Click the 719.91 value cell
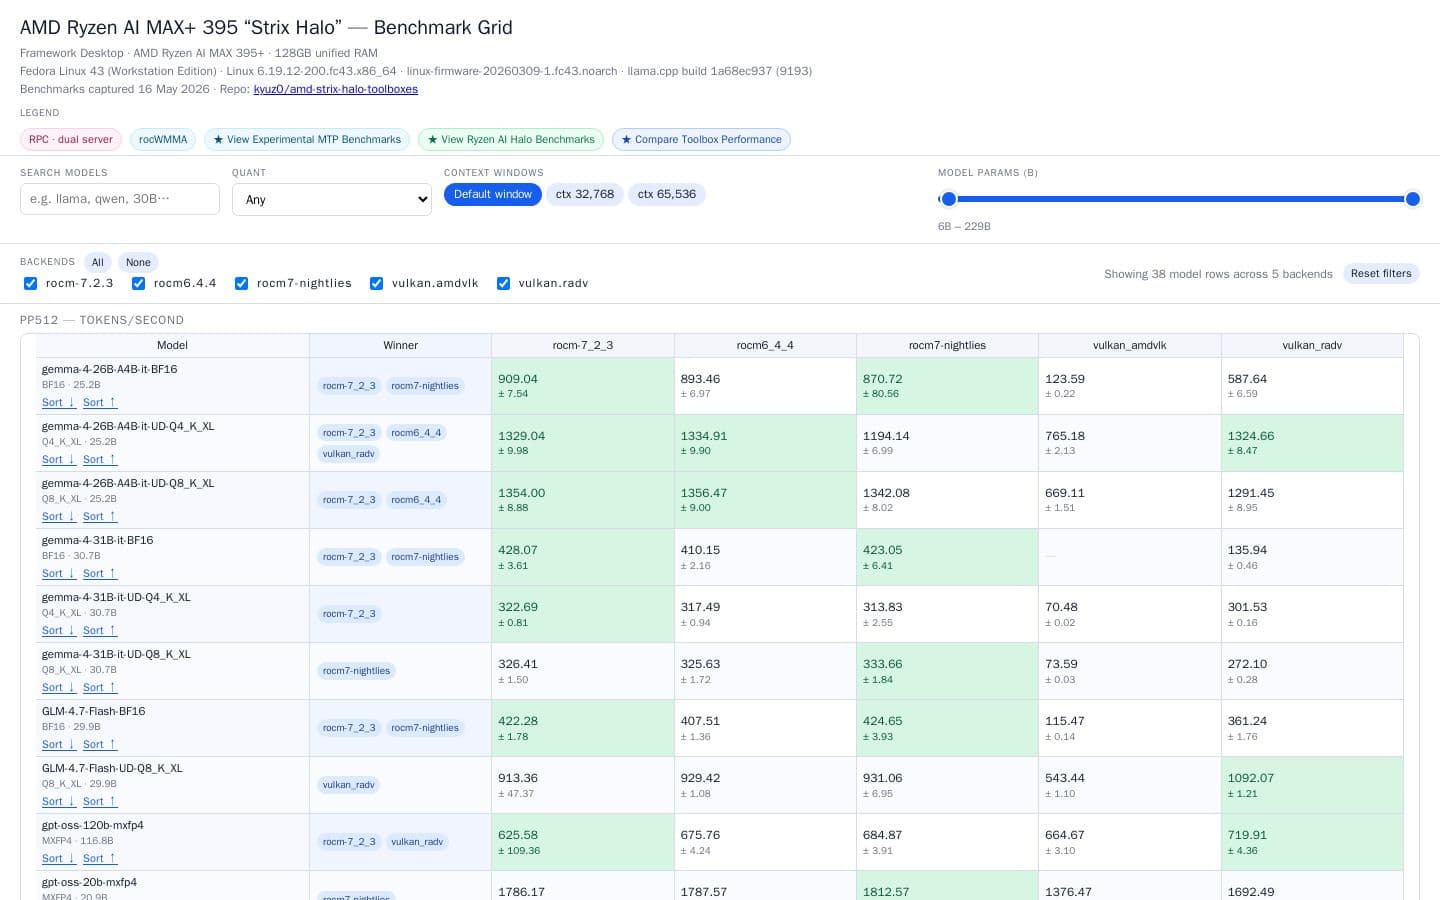The image size is (1440, 900). pos(1312,842)
